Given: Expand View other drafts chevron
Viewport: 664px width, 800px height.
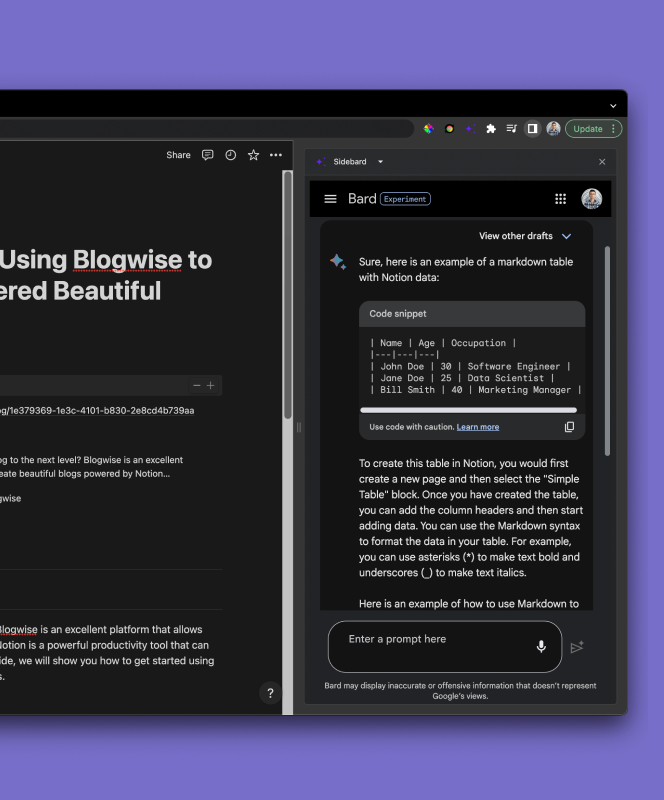Looking at the screenshot, I should tap(566, 236).
